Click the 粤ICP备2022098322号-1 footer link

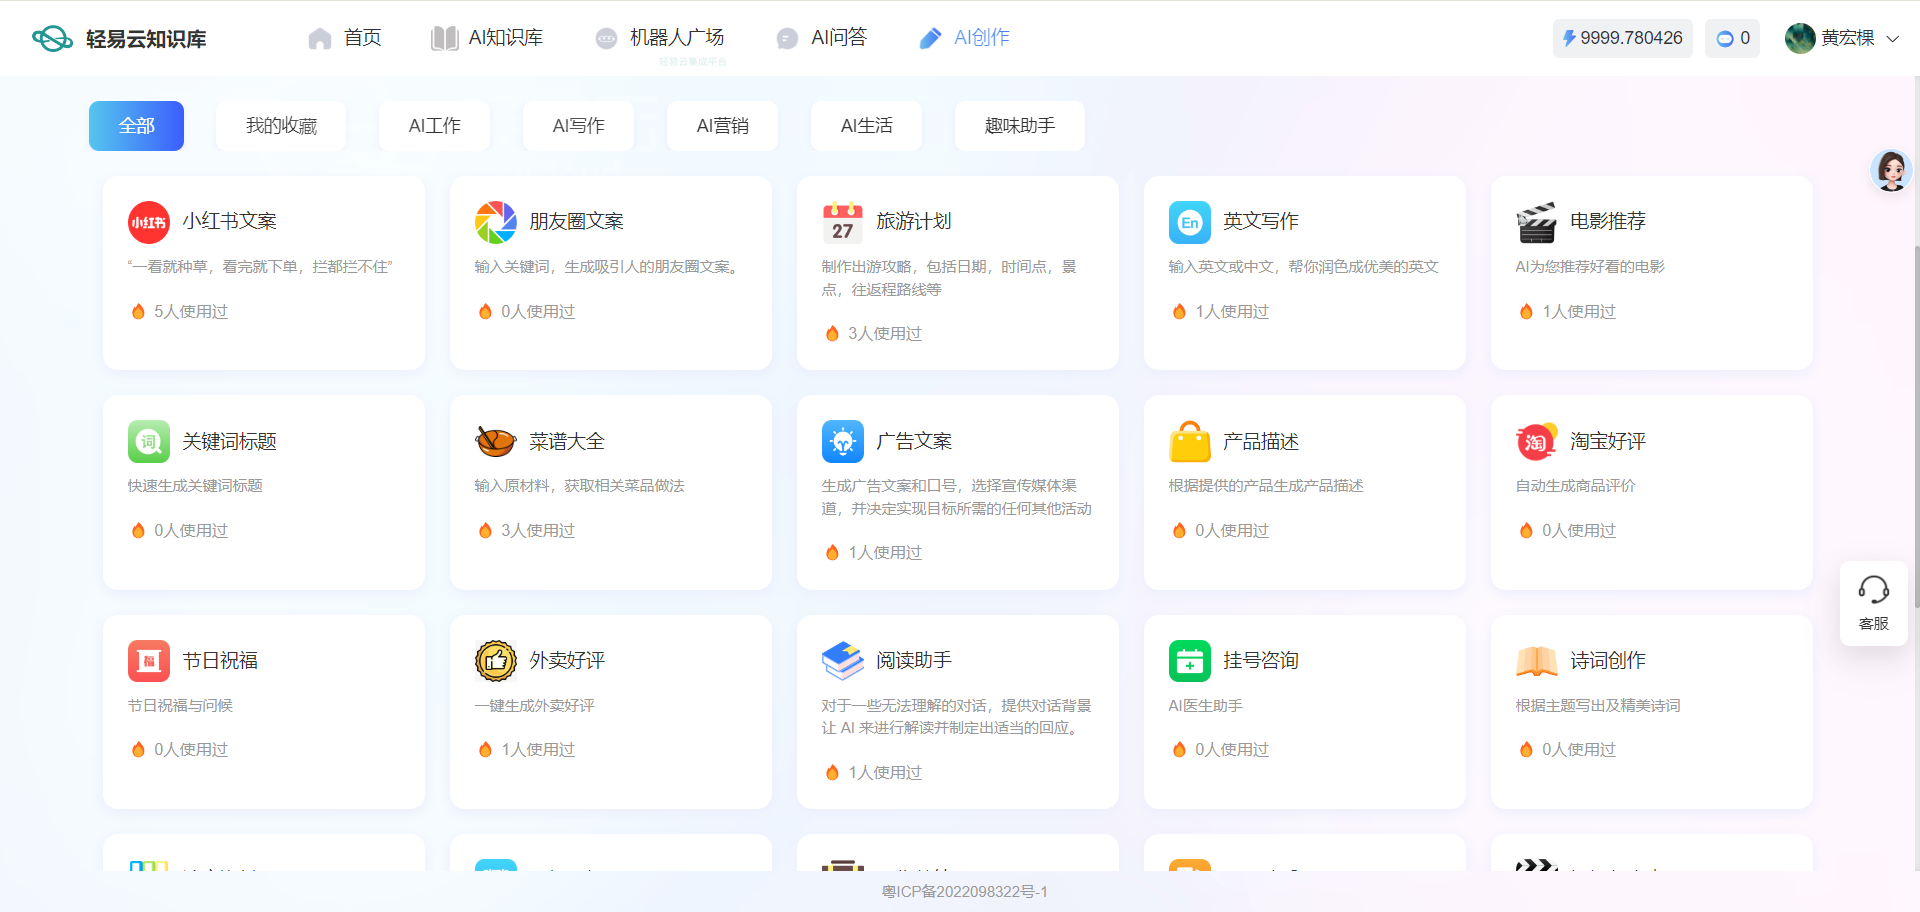tap(965, 892)
